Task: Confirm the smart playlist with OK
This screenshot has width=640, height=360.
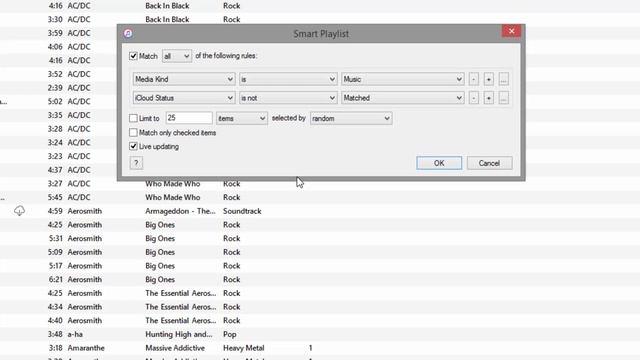Action: click(x=439, y=163)
